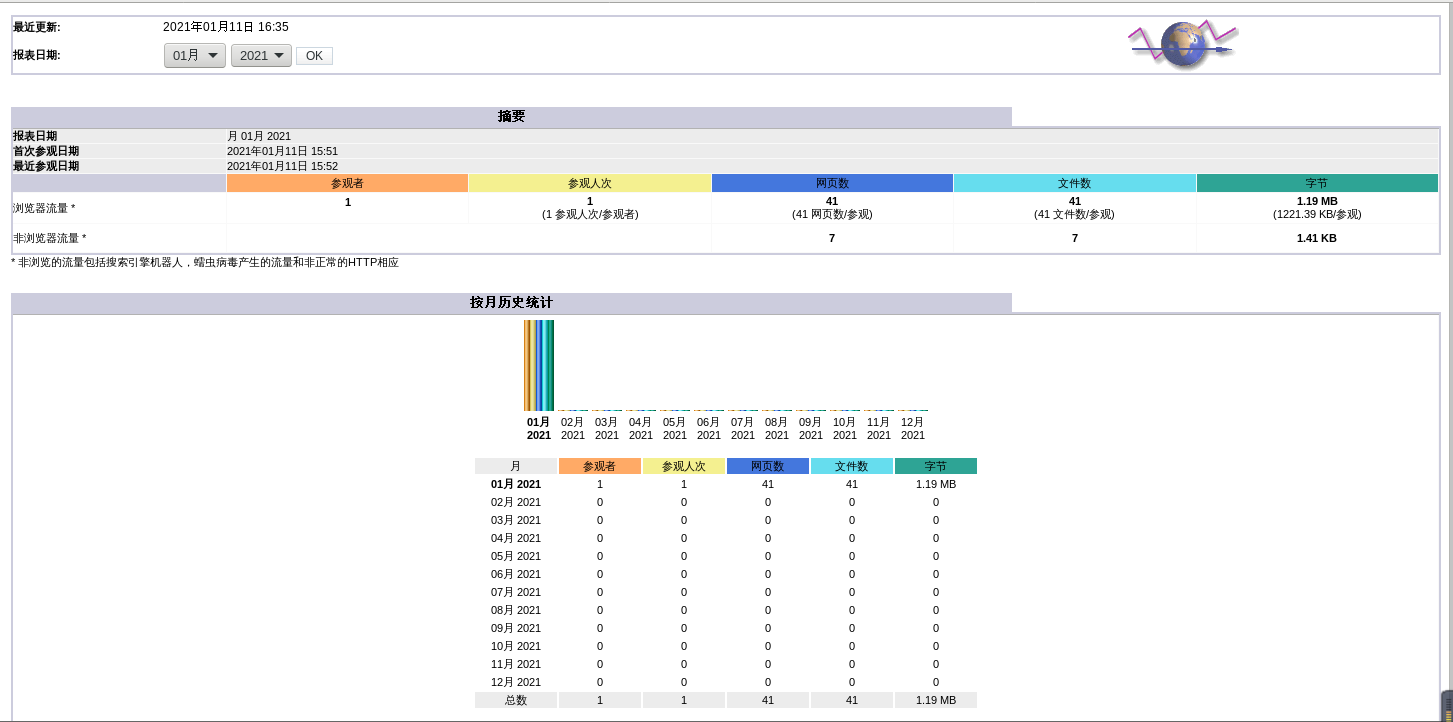Click the 浏览器流量 * row label
Image resolution: width=1453 pixels, height=722 pixels.
tap(44, 208)
